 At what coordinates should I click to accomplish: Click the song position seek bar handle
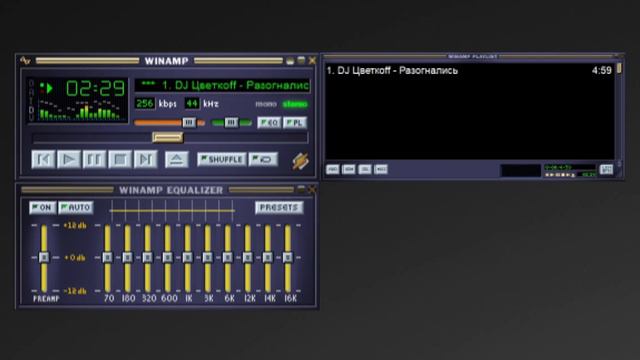168,137
